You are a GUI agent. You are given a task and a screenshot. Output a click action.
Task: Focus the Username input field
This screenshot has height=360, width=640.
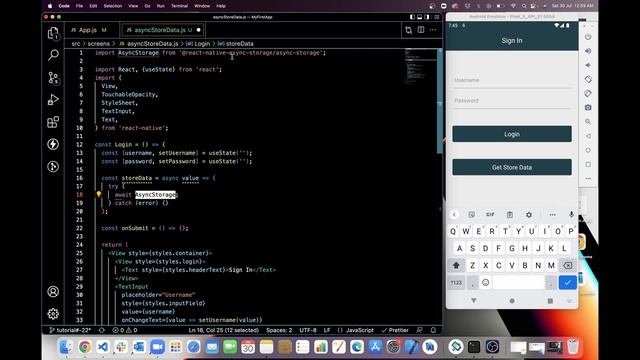tap(512, 80)
